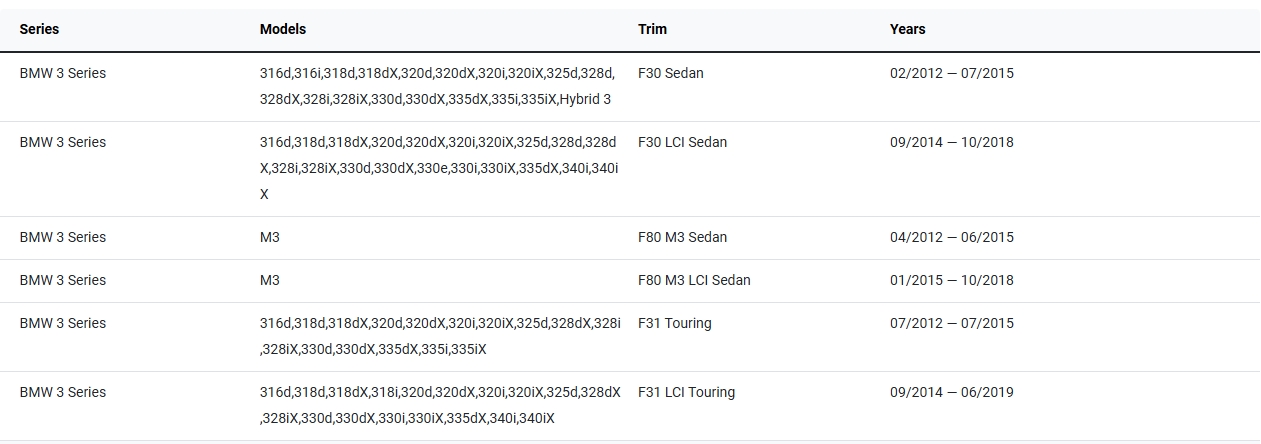
Task: Click the Series column header
Action: coord(39,29)
